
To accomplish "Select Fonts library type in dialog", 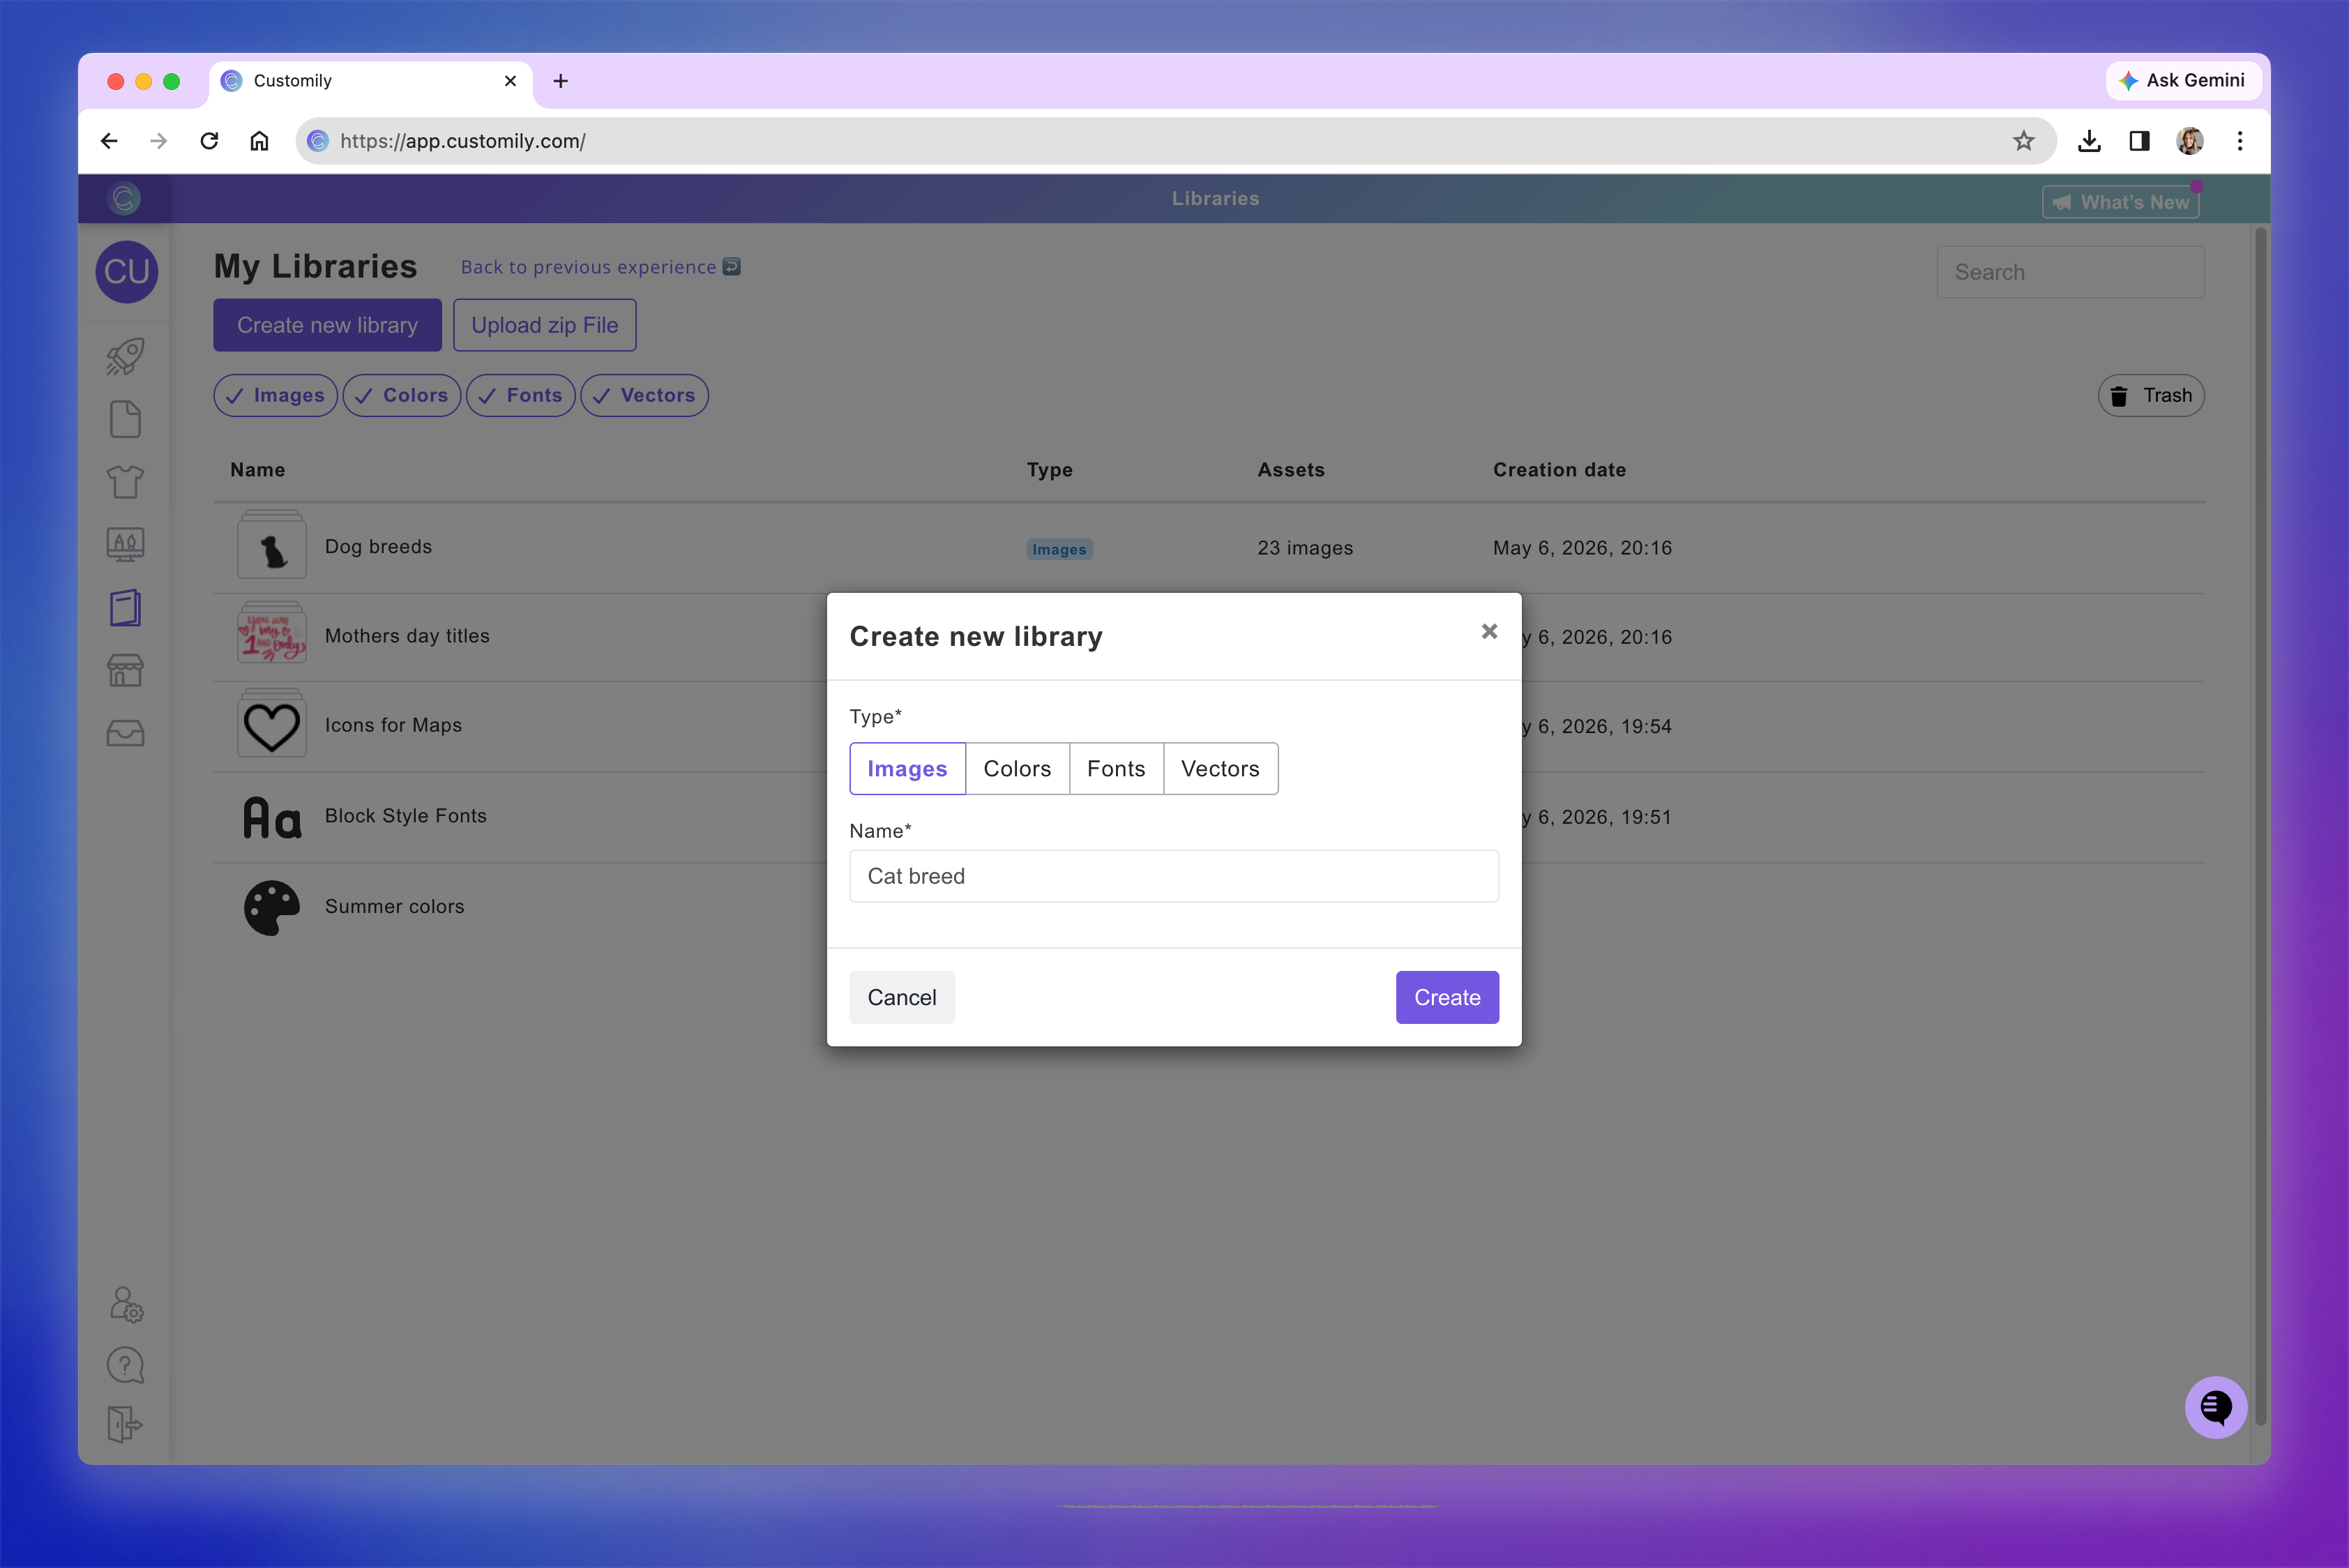I will coord(1116,768).
